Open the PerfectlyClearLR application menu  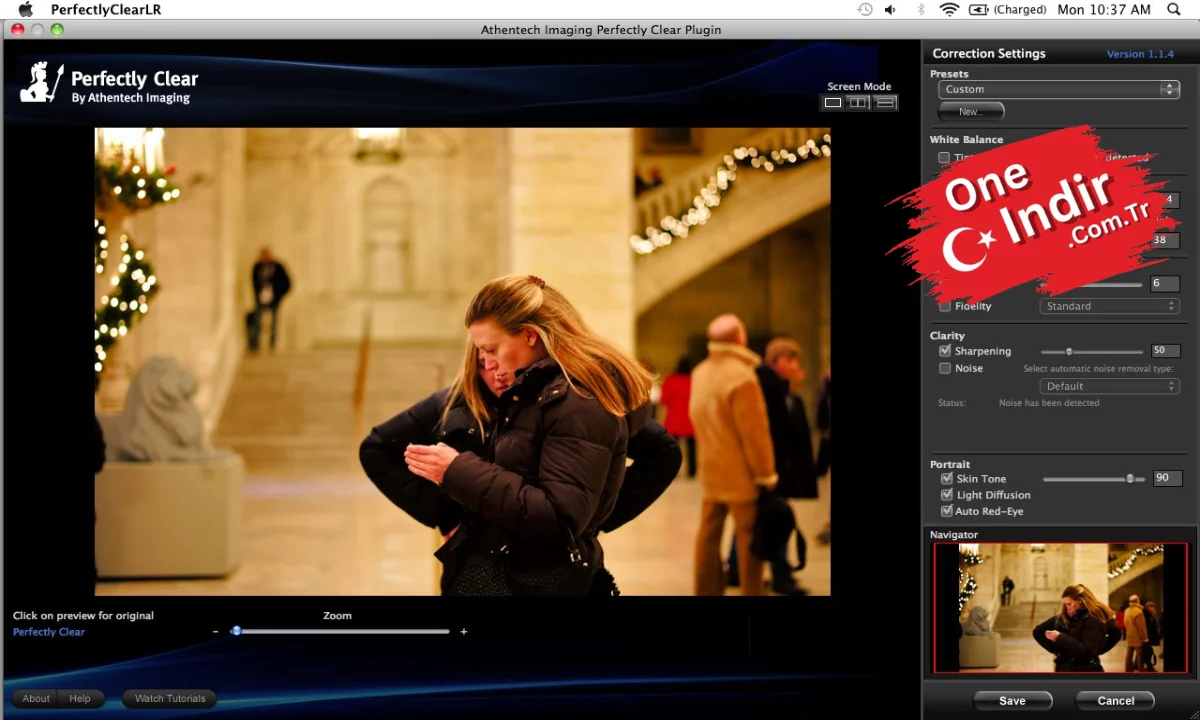pos(105,10)
